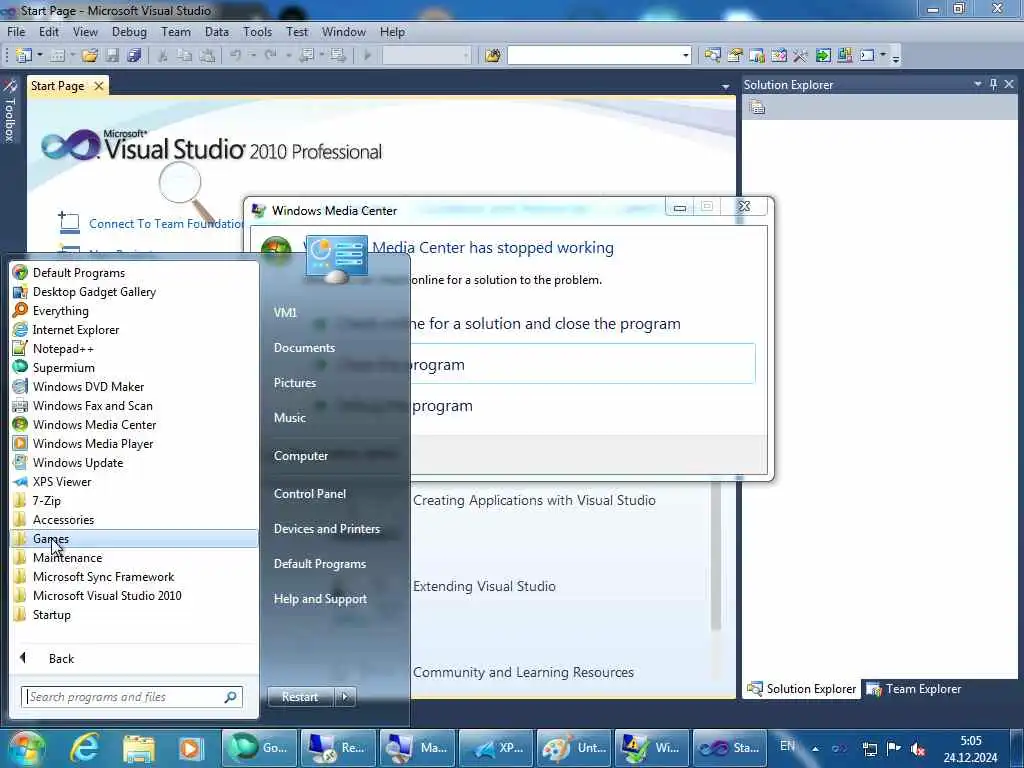1024x768 pixels.
Task: Open Devices and Printers from the Start menu
Action: point(327,528)
